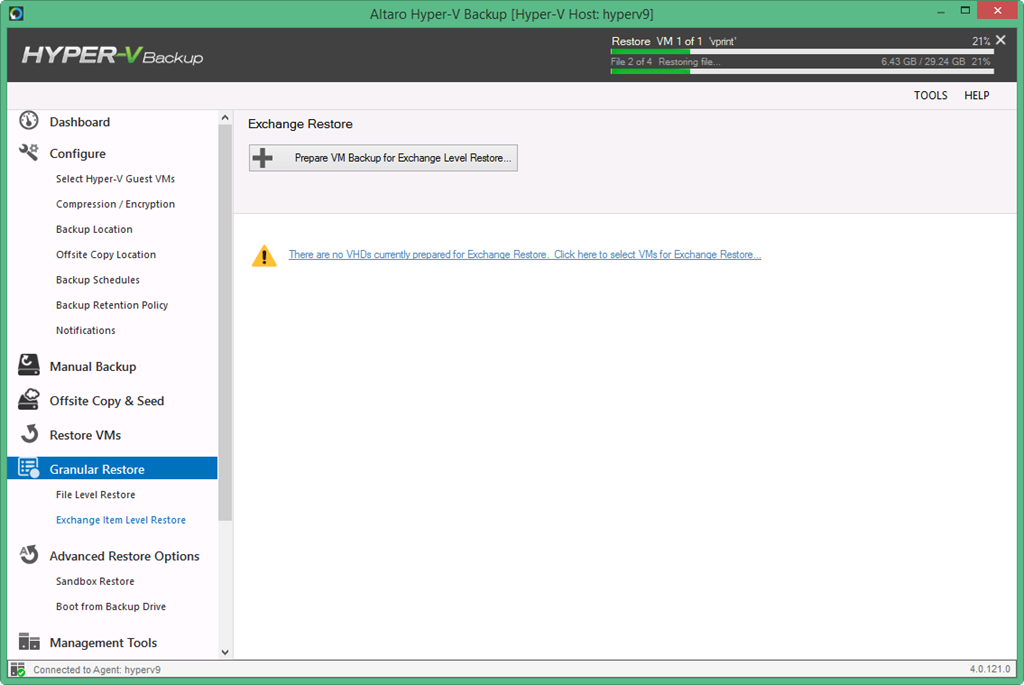
Task: Click the Advanced Restore Options icon
Action: tap(29, 554)
